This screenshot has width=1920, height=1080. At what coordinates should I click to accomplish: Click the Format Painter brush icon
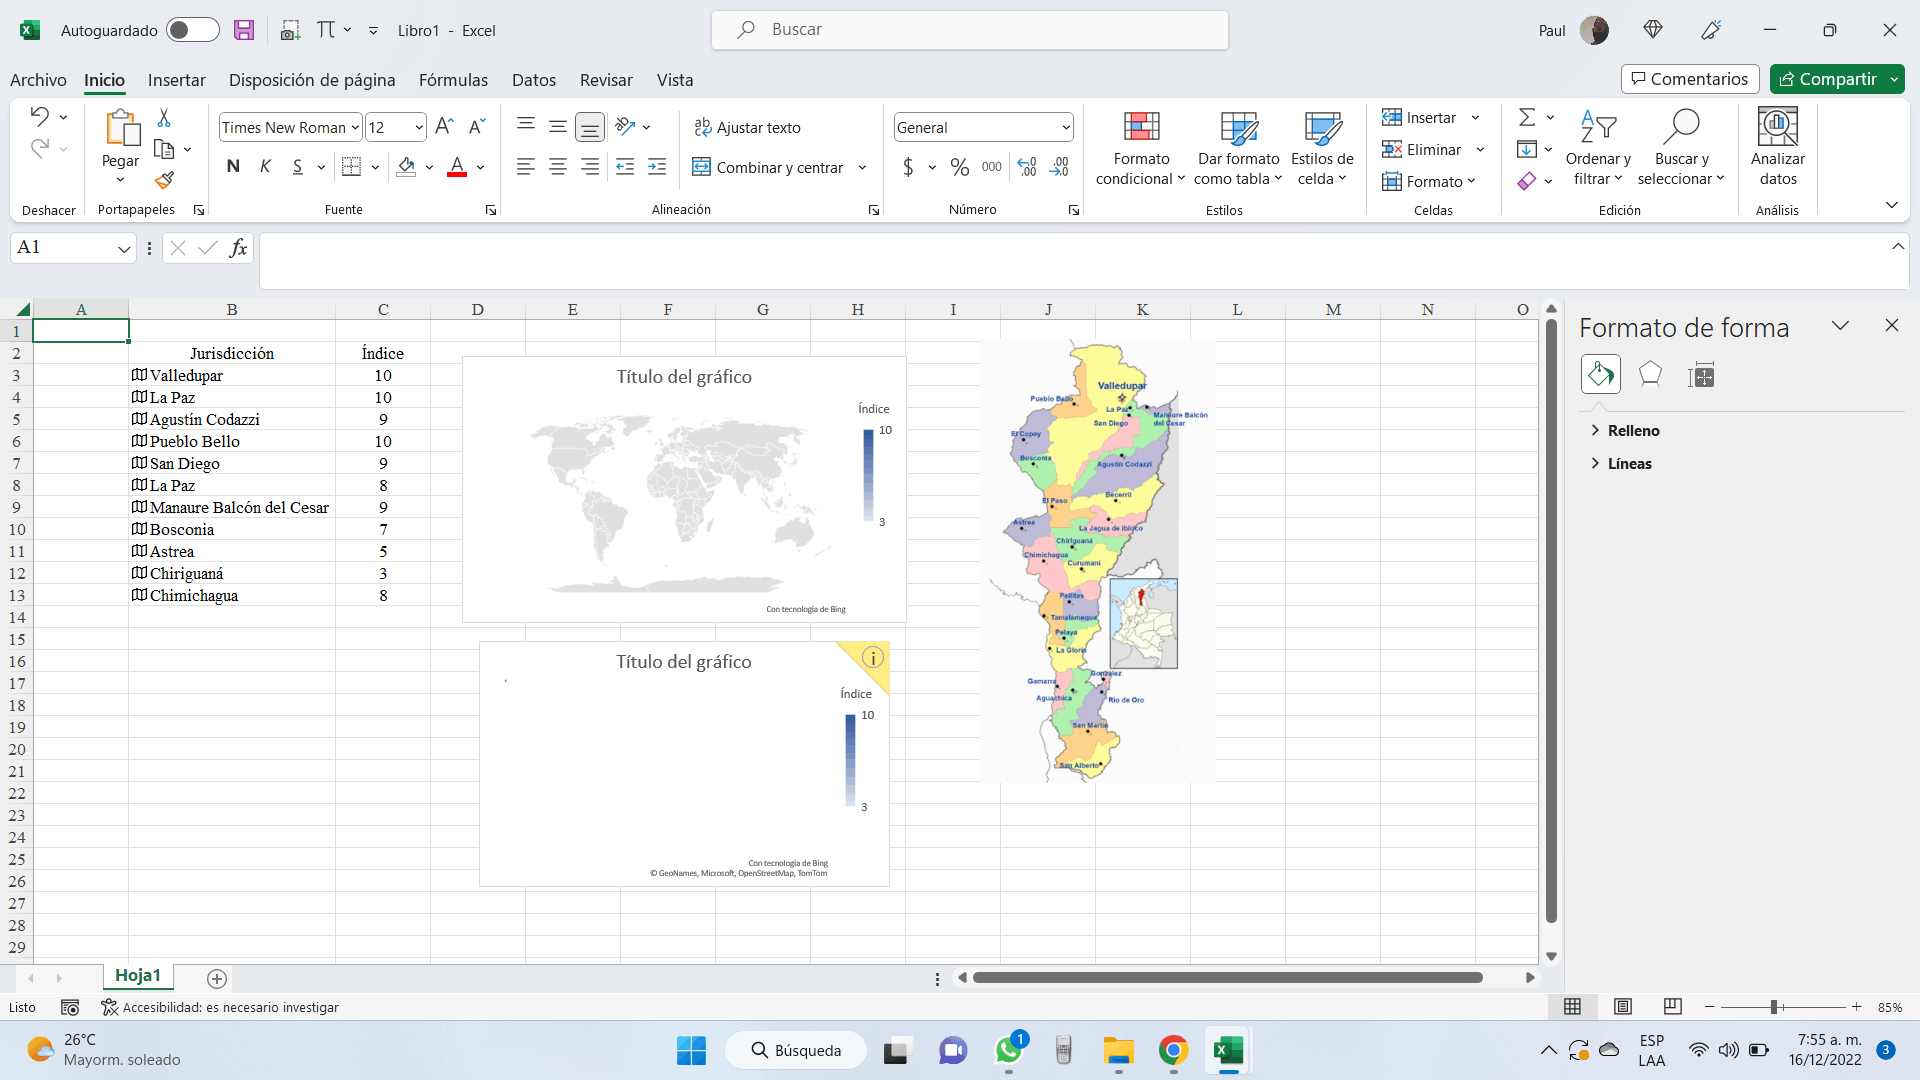165,180
